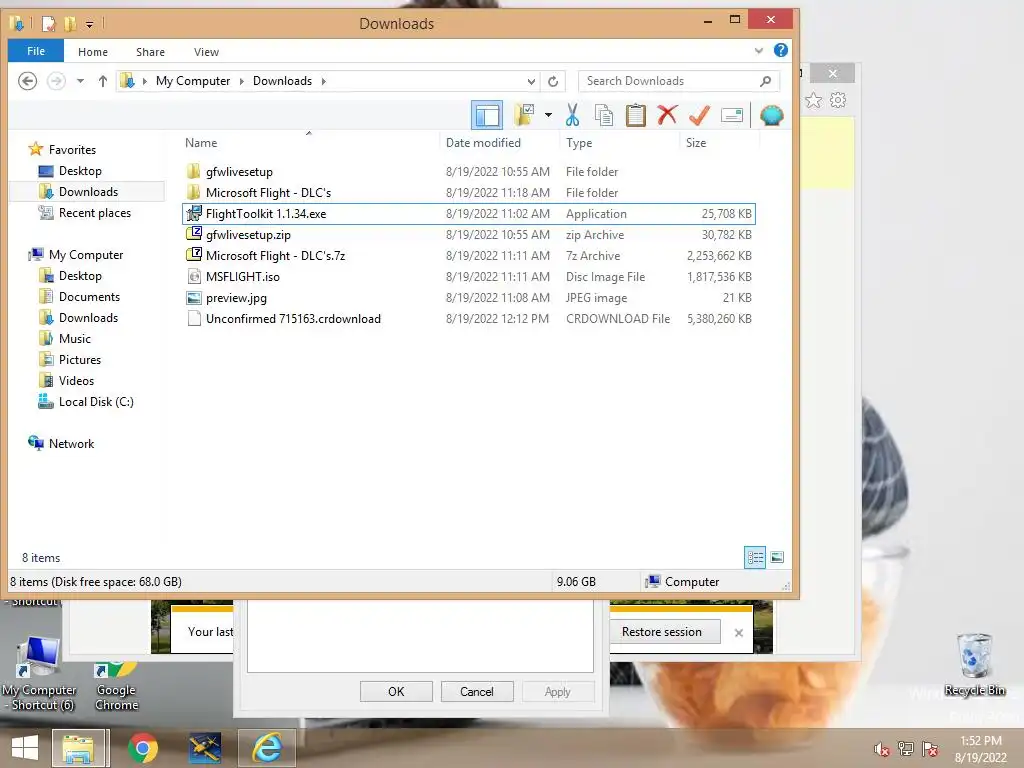This screenshot has width=1024, height=768.
Task: Open Pictures in the navigation pane
Action: click(80, 359)
